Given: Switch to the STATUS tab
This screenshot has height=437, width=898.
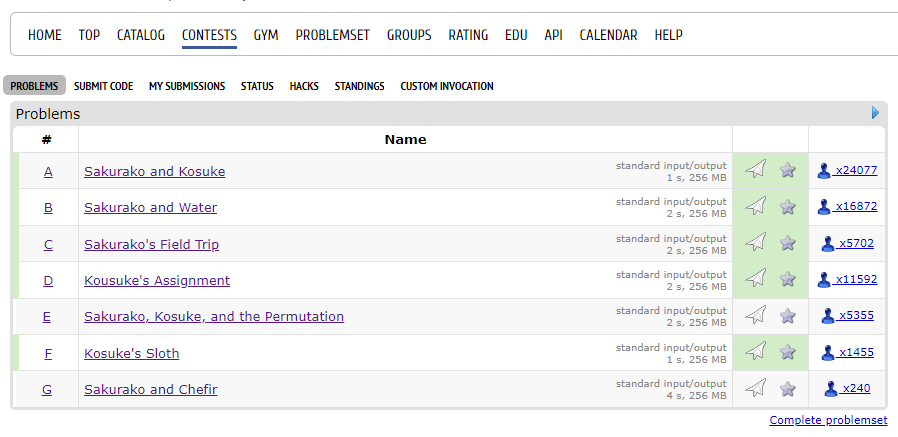Looking at the screenshot, I should pyautogui.click(x=257, y=86).
